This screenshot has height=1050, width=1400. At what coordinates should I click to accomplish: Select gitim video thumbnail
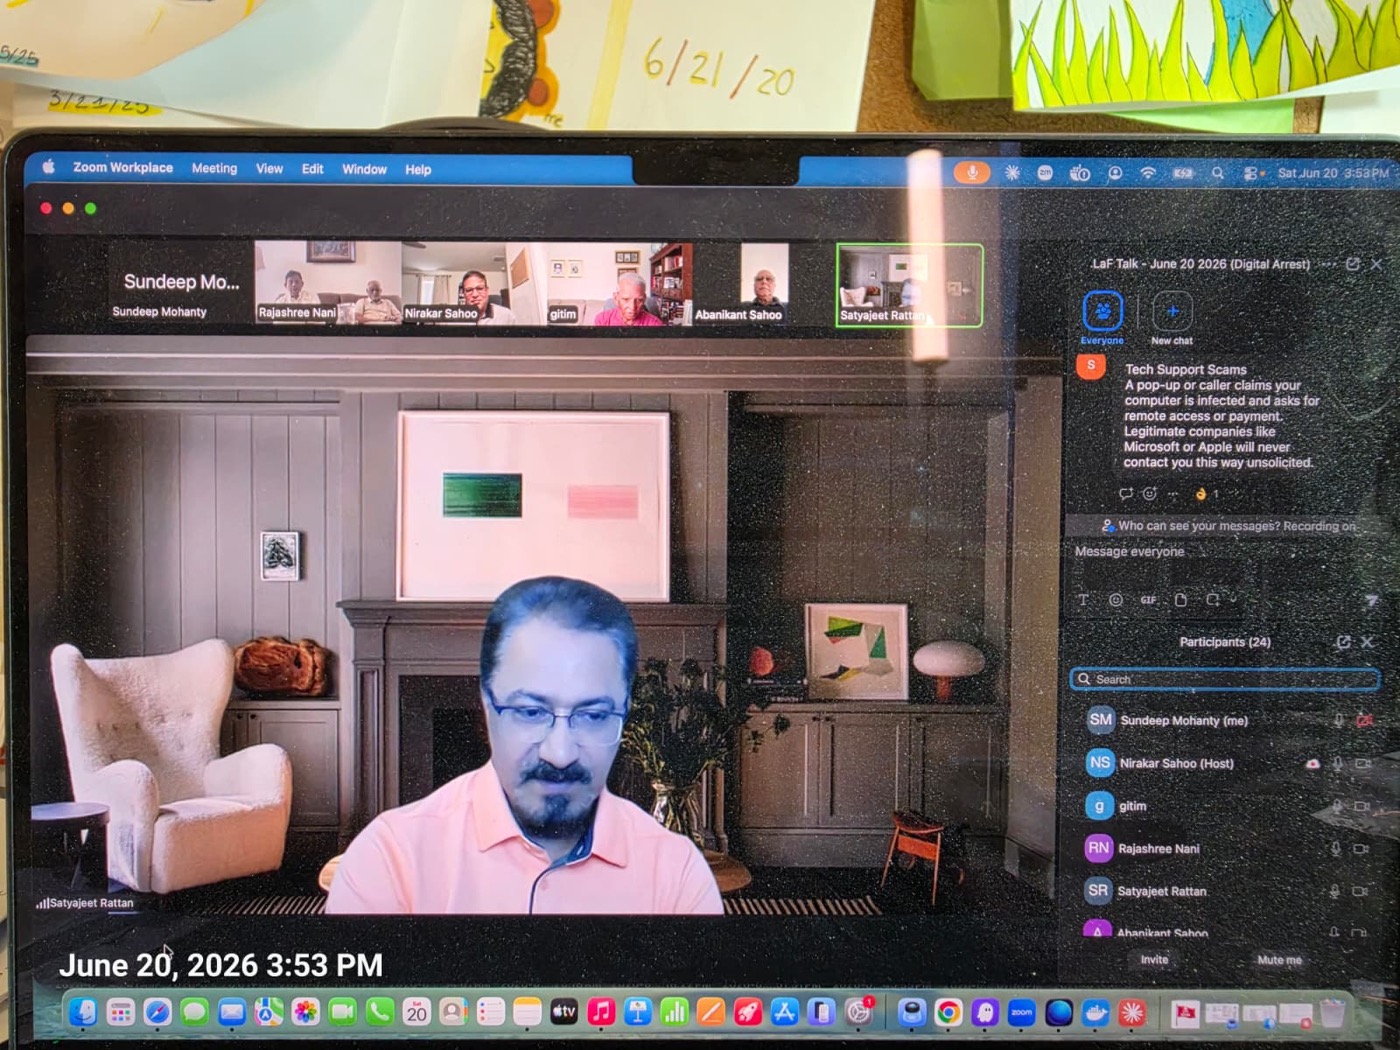point(620,284)
